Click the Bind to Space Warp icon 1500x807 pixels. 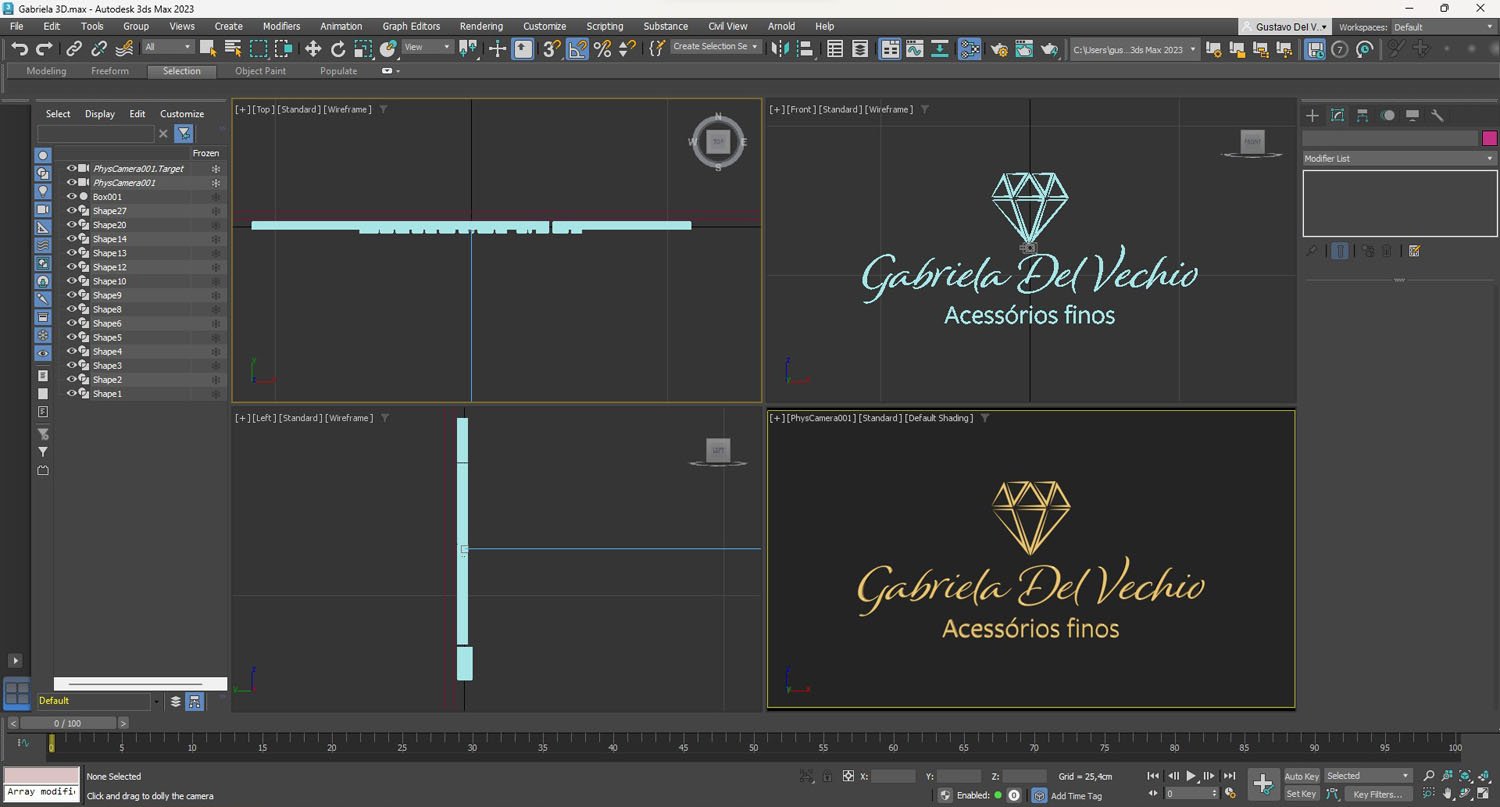(124, 48)
